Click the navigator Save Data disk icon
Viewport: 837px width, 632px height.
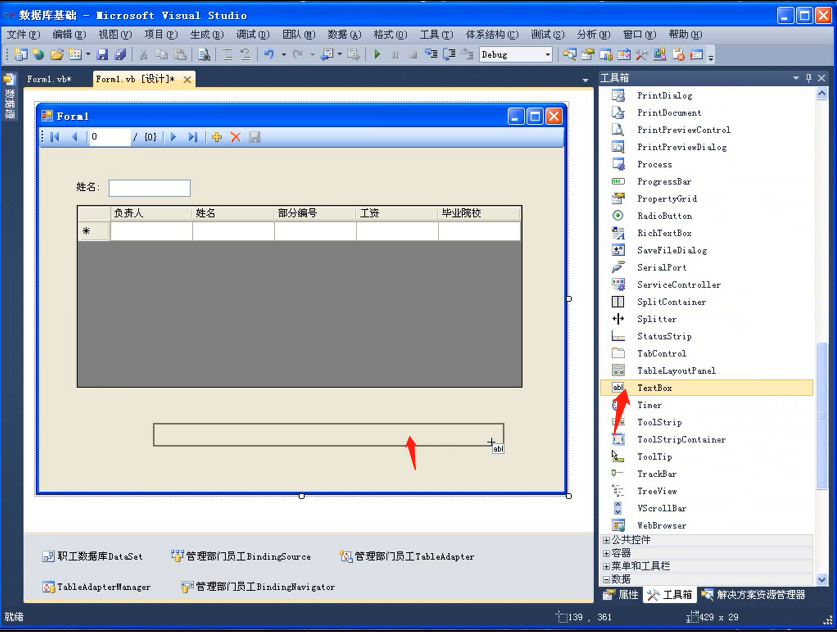click(255, 137)
